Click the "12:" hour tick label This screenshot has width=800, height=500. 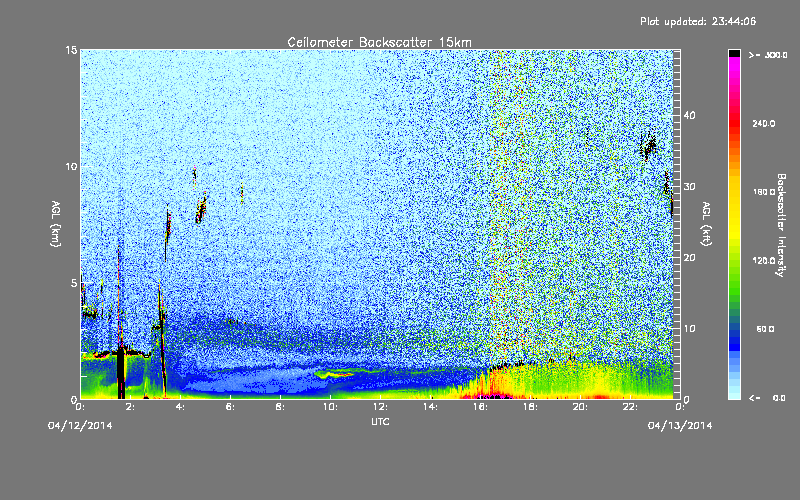pyautogui.click(x=380, y=407)
